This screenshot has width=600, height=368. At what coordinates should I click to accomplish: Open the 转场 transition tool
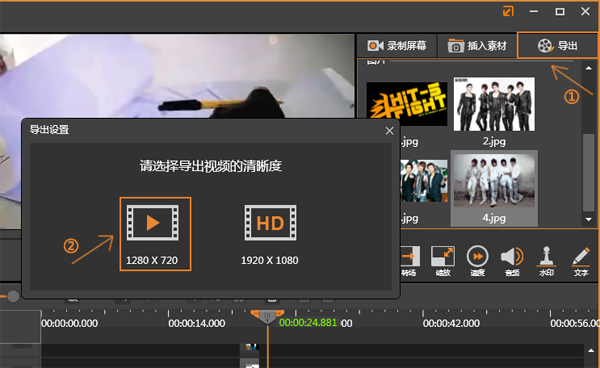(x=409, y=261)
